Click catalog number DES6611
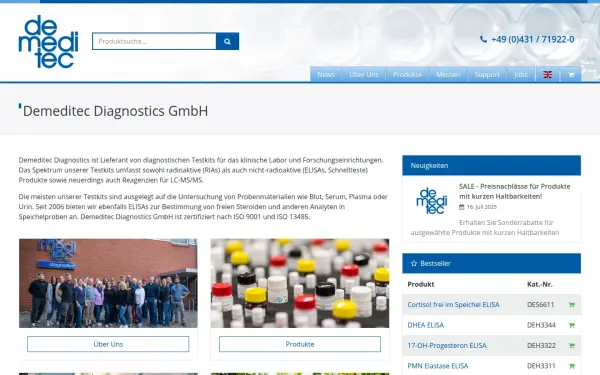Screen dimensions: 600x375 pyautogui.click(x=540, y=305)
